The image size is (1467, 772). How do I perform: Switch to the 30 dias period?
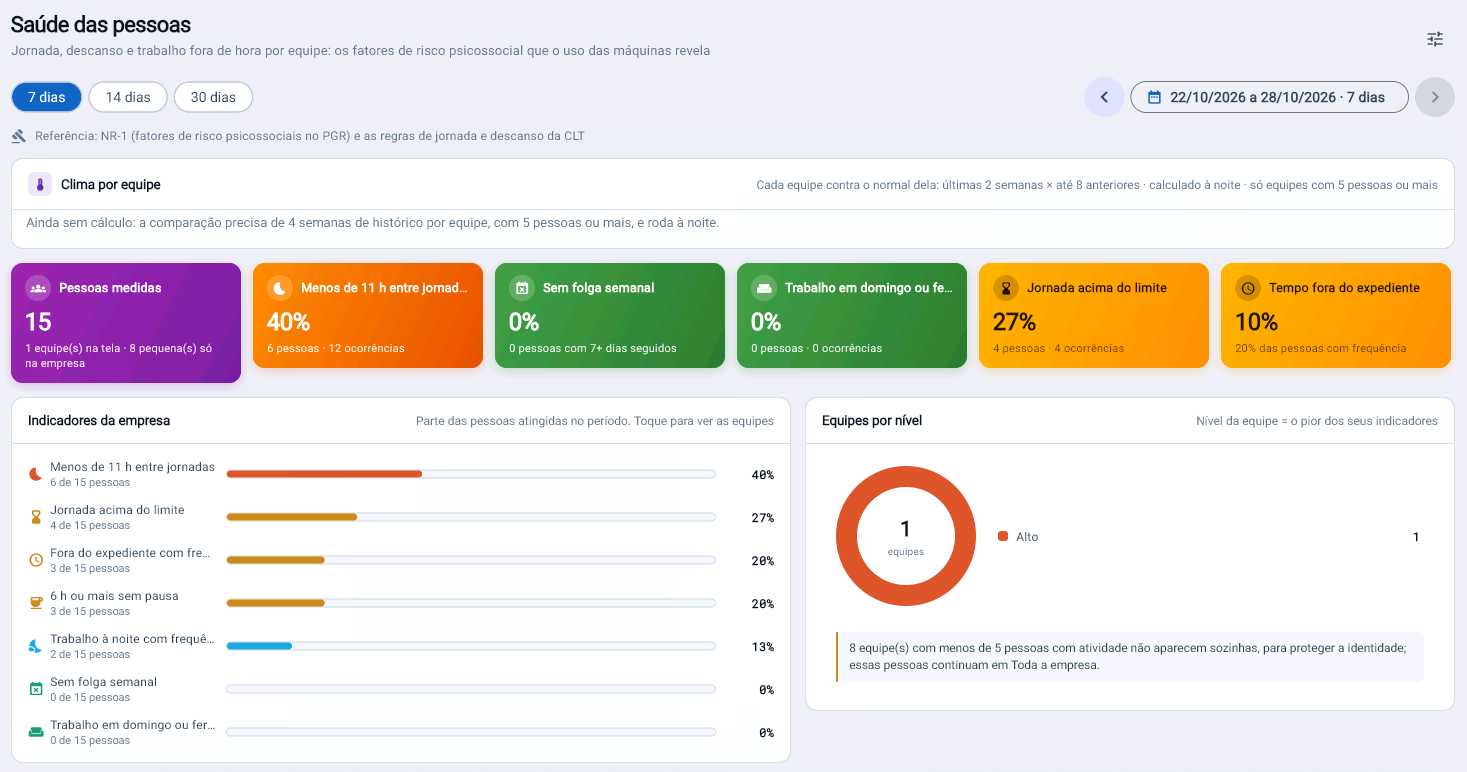[213, 97]
